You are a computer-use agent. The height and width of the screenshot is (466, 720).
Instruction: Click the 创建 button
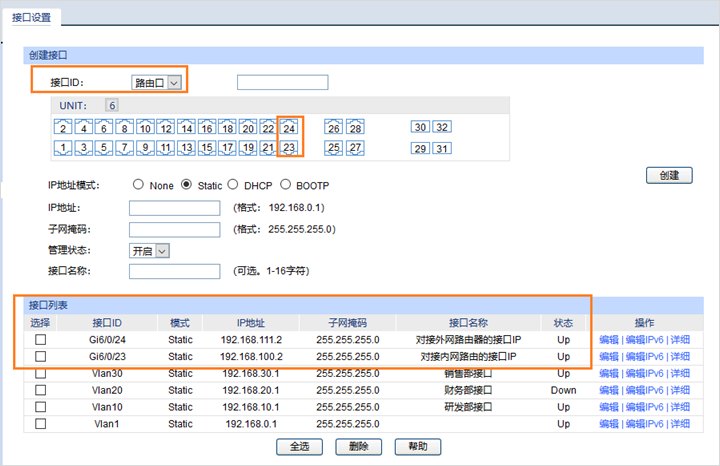669,175
